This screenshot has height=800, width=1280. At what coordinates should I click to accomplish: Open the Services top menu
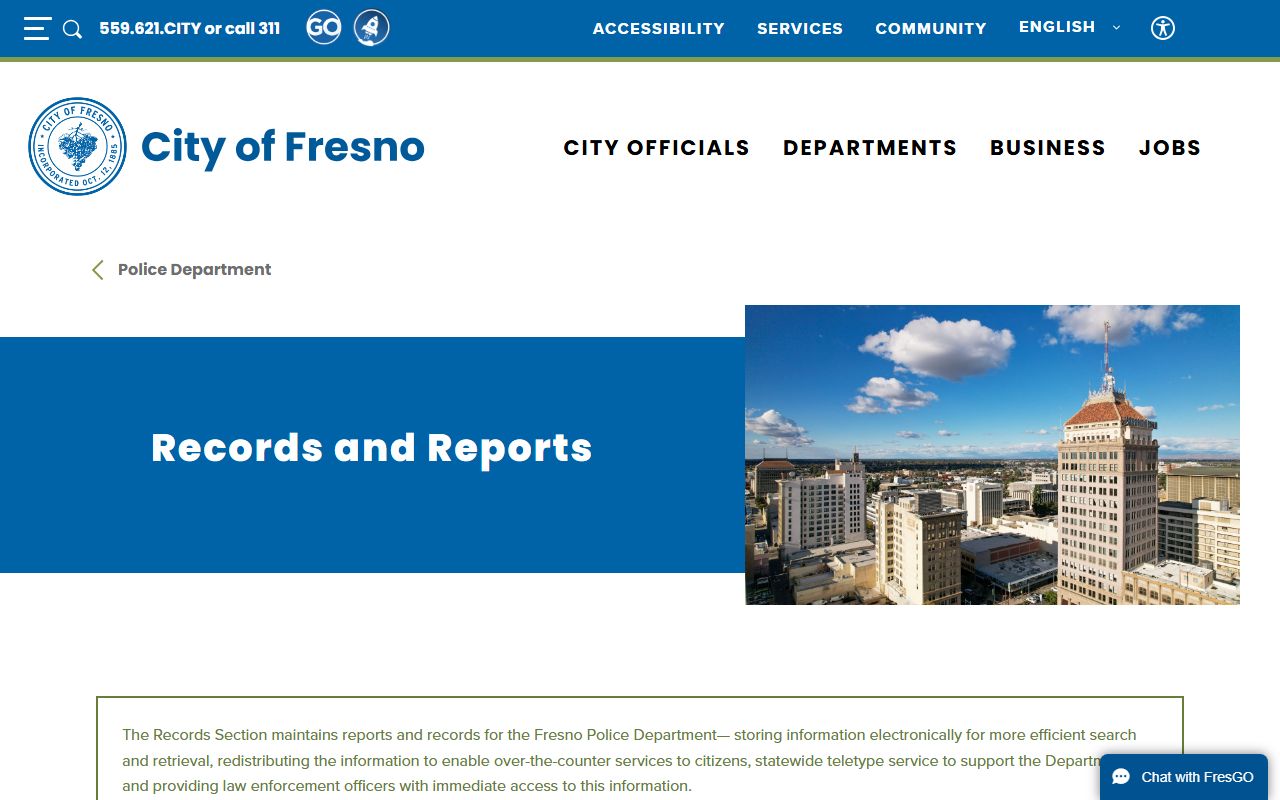pyautogui.click(x=800, y=29)
